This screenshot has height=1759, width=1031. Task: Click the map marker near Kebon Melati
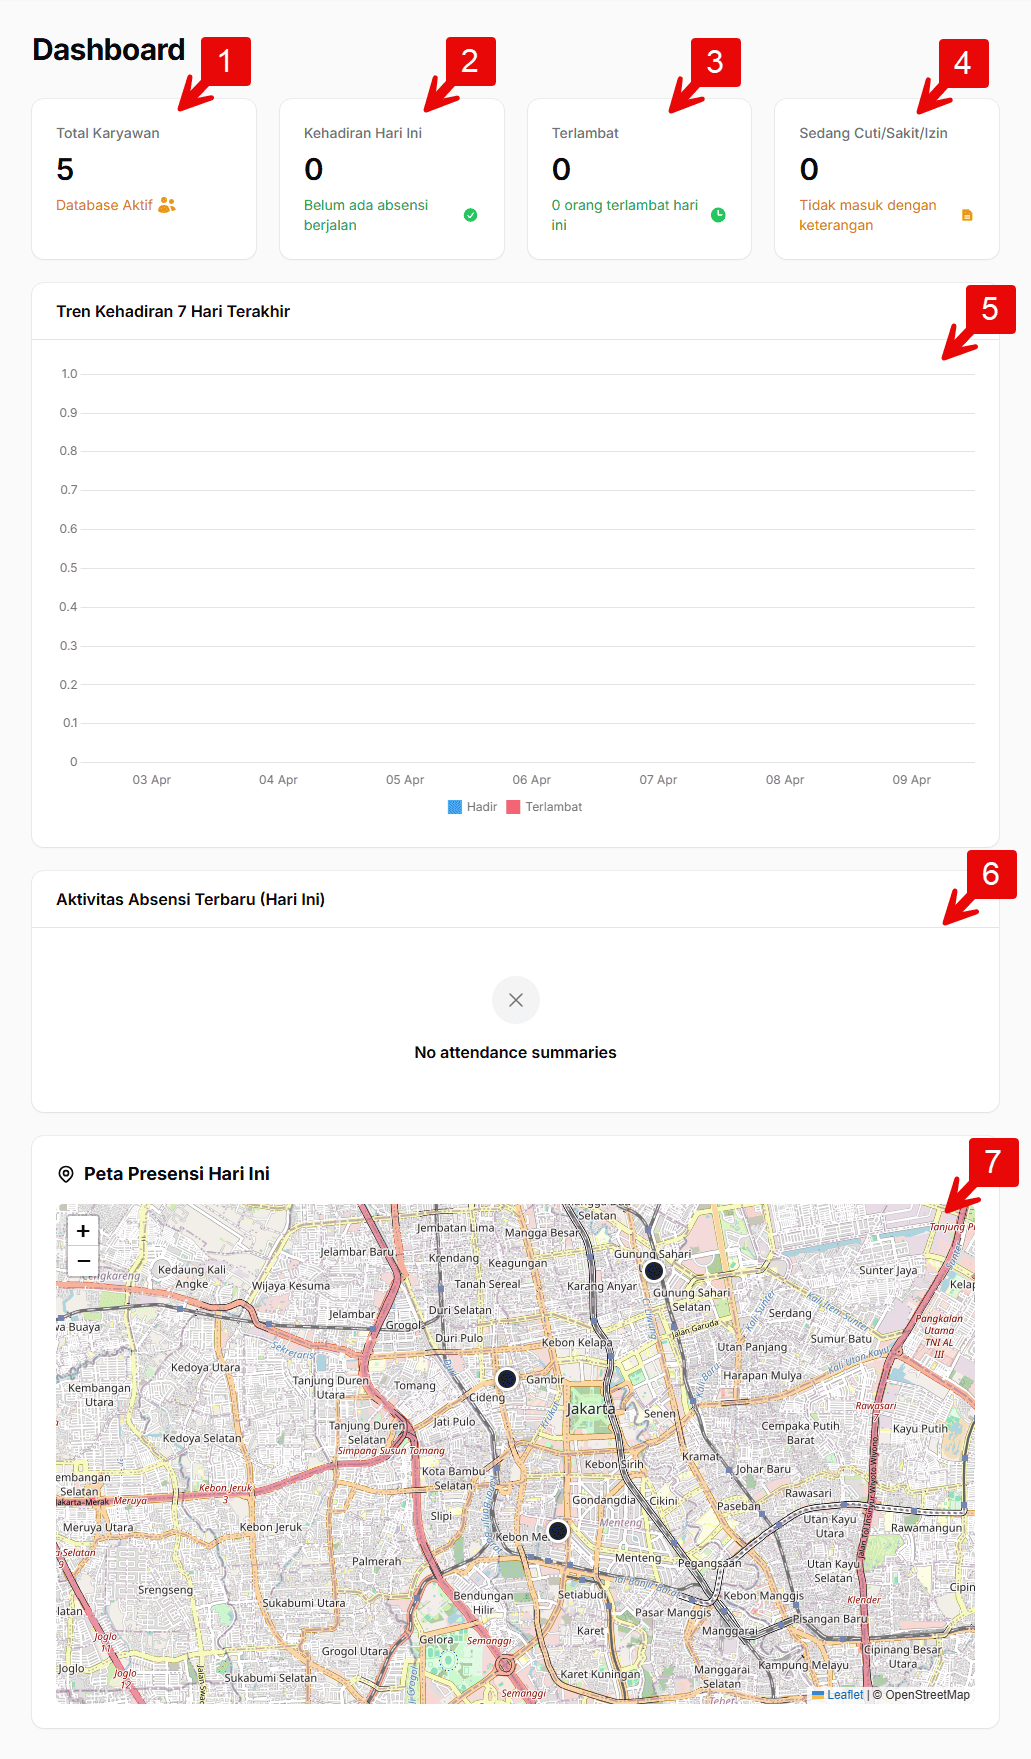tap(558, 1531)
